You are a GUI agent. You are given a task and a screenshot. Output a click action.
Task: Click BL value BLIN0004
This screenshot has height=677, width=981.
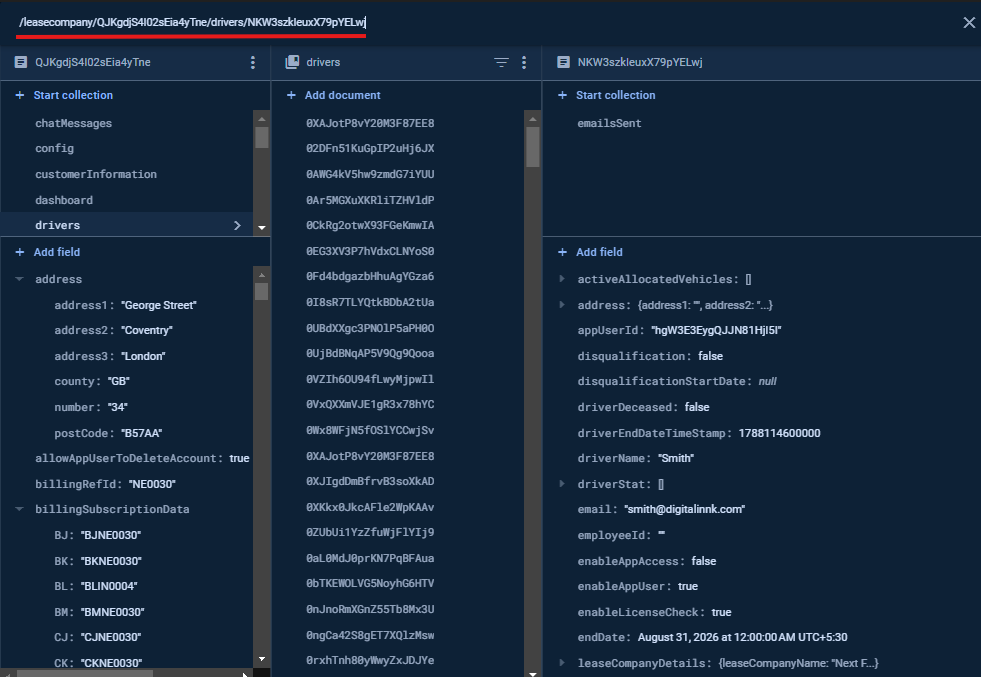tap(109, 586)
